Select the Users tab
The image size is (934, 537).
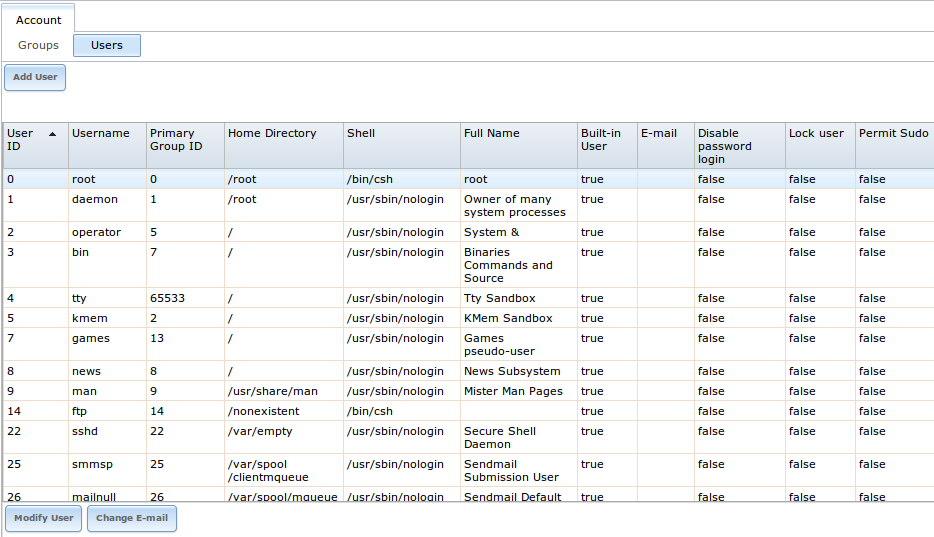tap(107, 45)
